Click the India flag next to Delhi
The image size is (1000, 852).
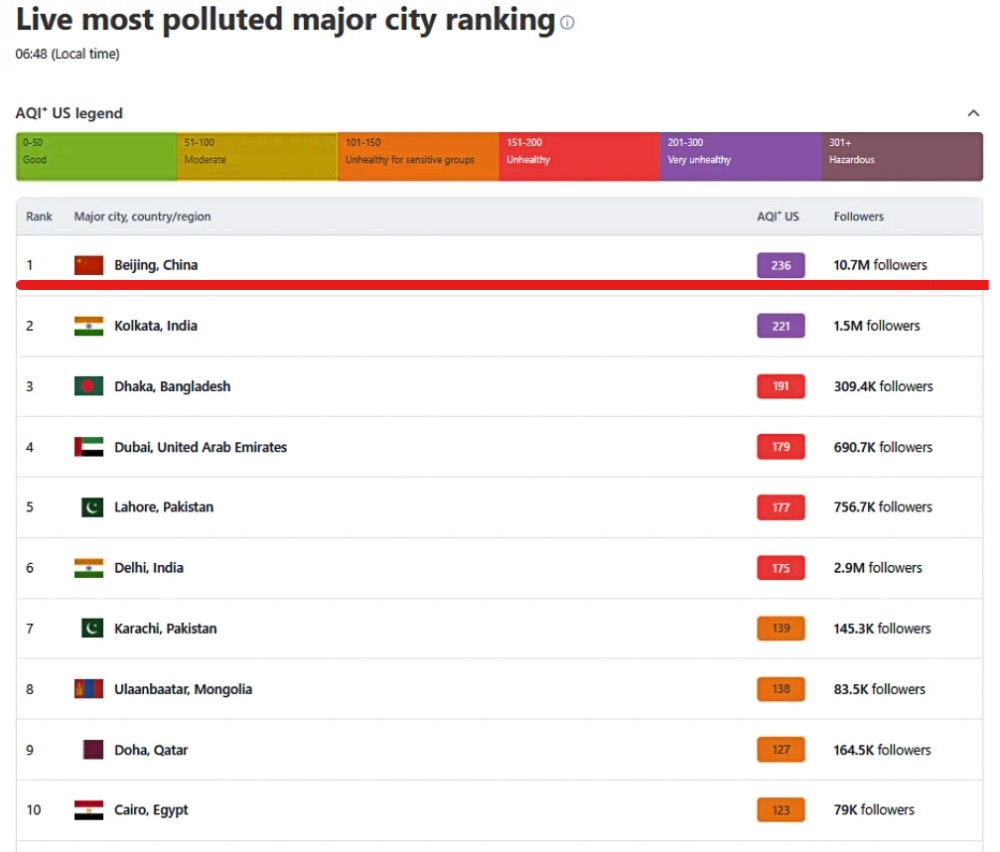tap(89, 568)
